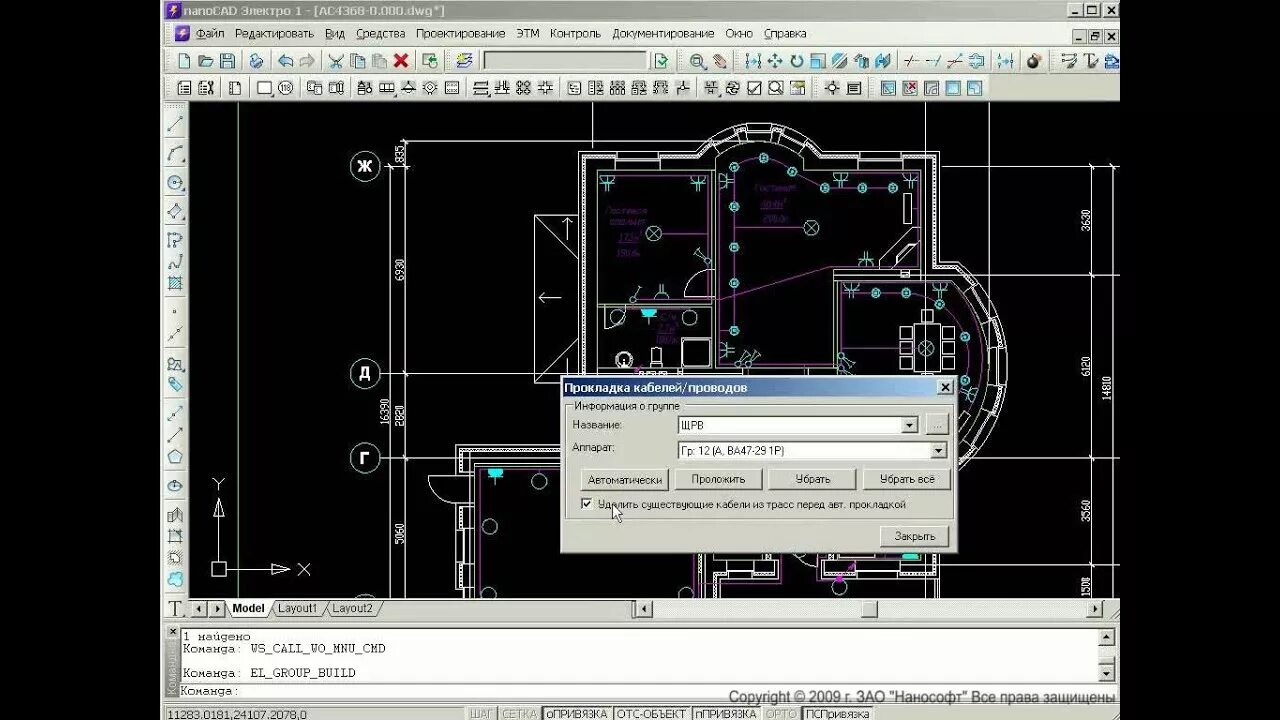The image size is (1280, 720).
Task: Open the Средства menu
Action: 381,33
